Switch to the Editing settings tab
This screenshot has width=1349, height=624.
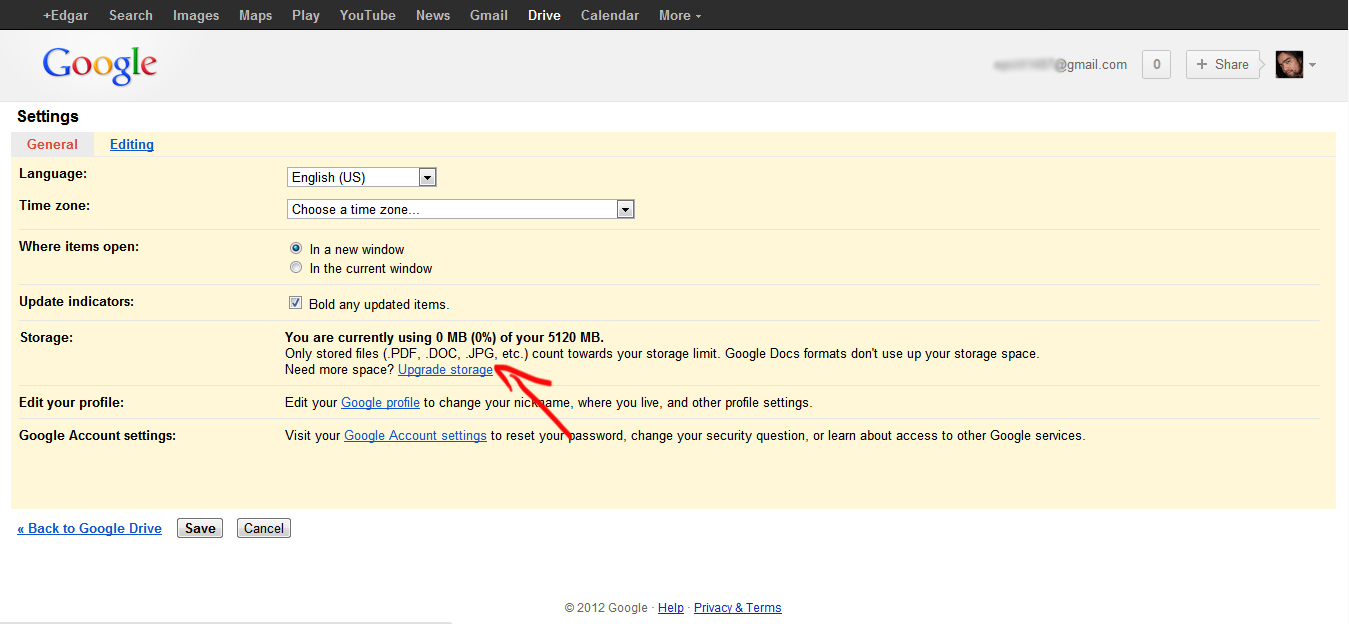131,143
